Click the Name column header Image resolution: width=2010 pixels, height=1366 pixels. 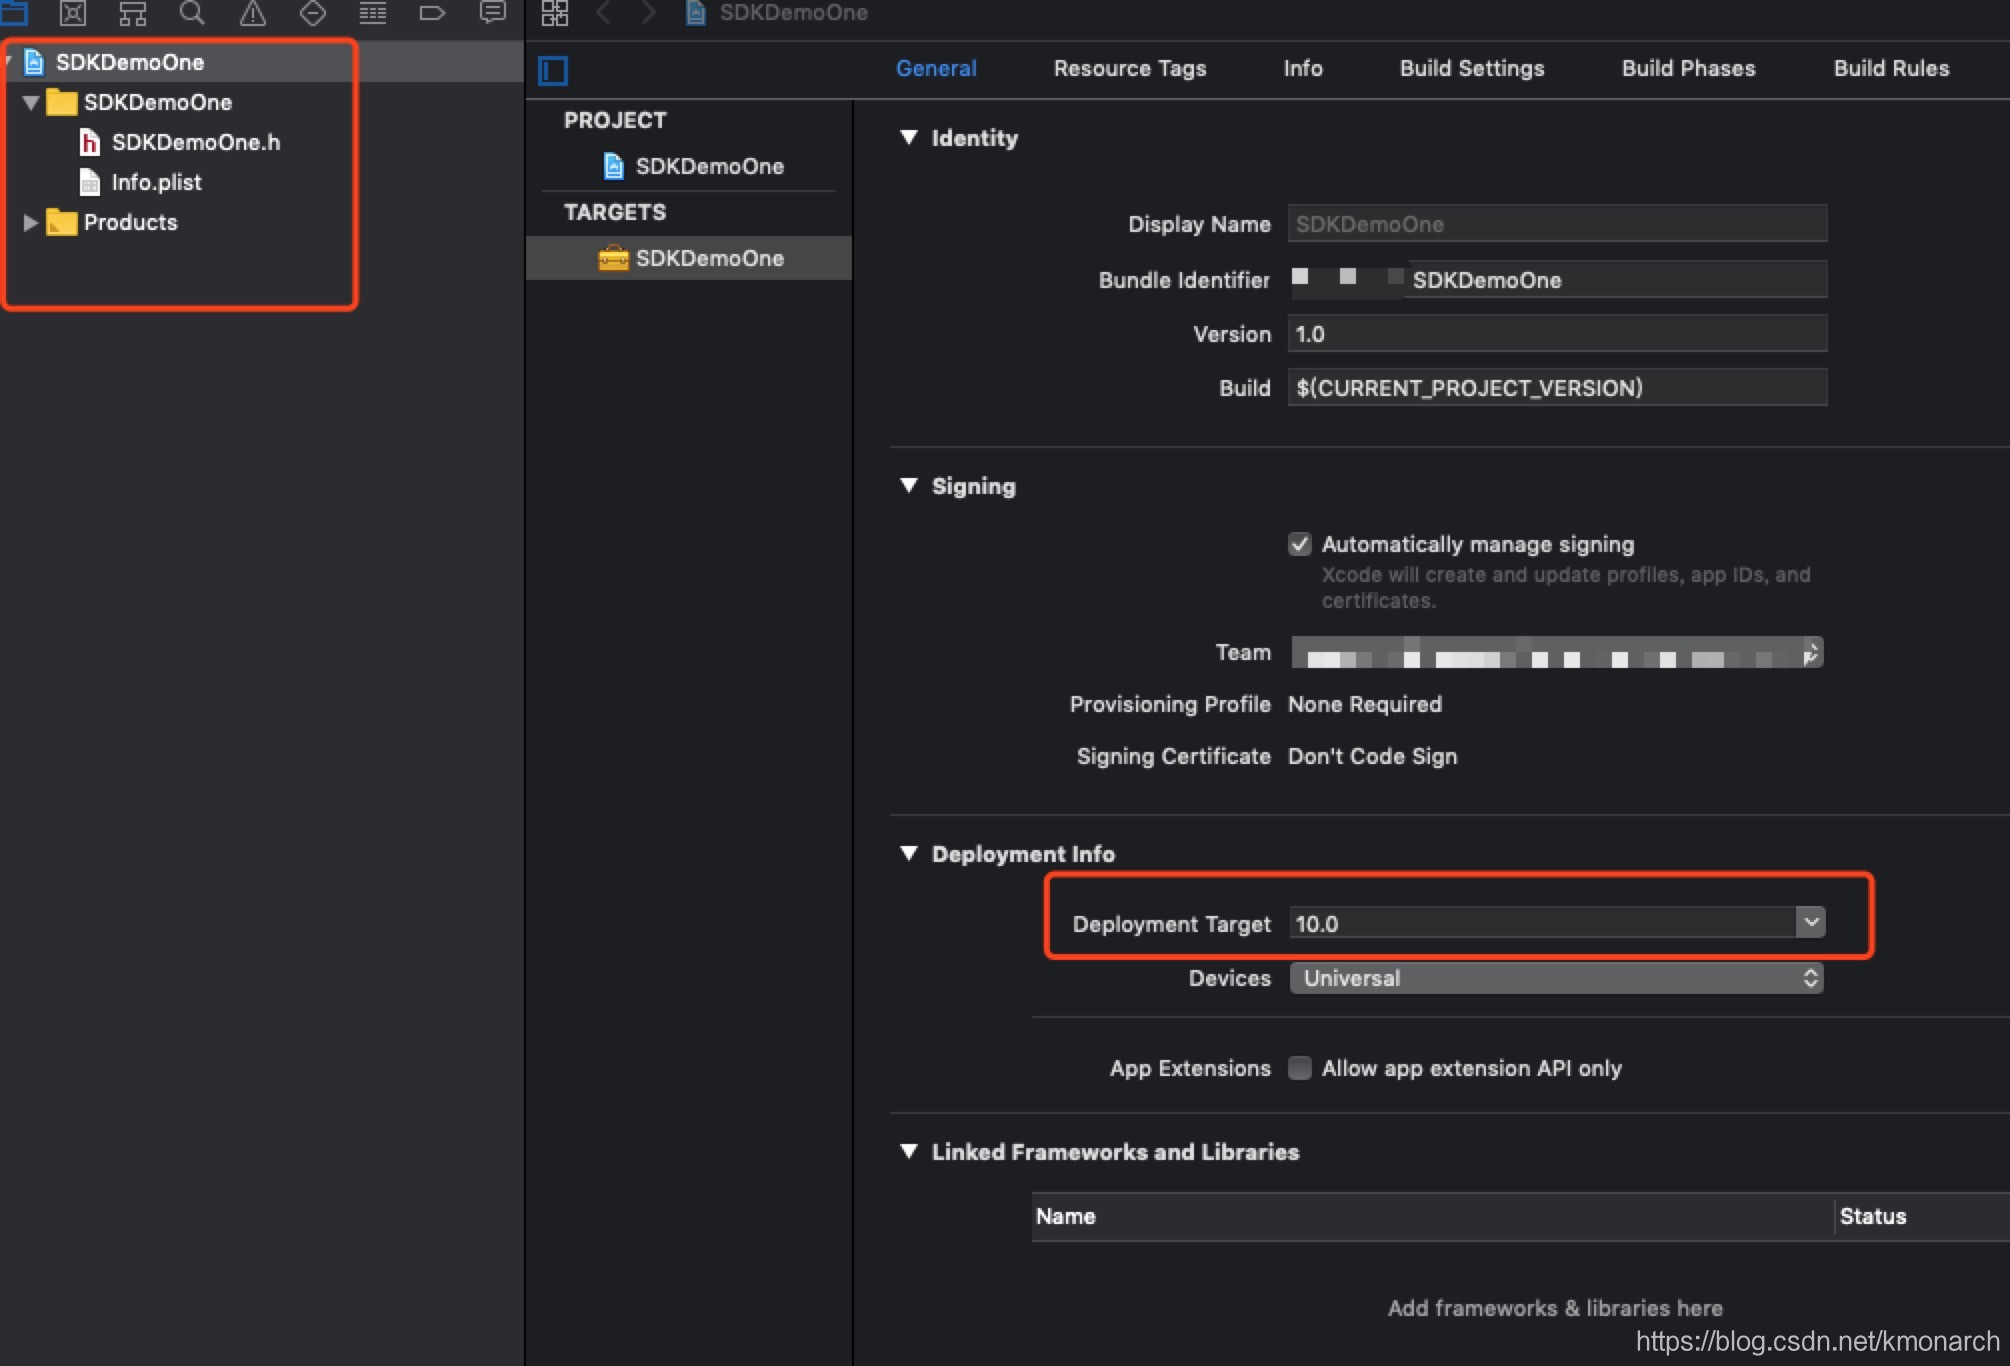(x=1433, y=1217)
